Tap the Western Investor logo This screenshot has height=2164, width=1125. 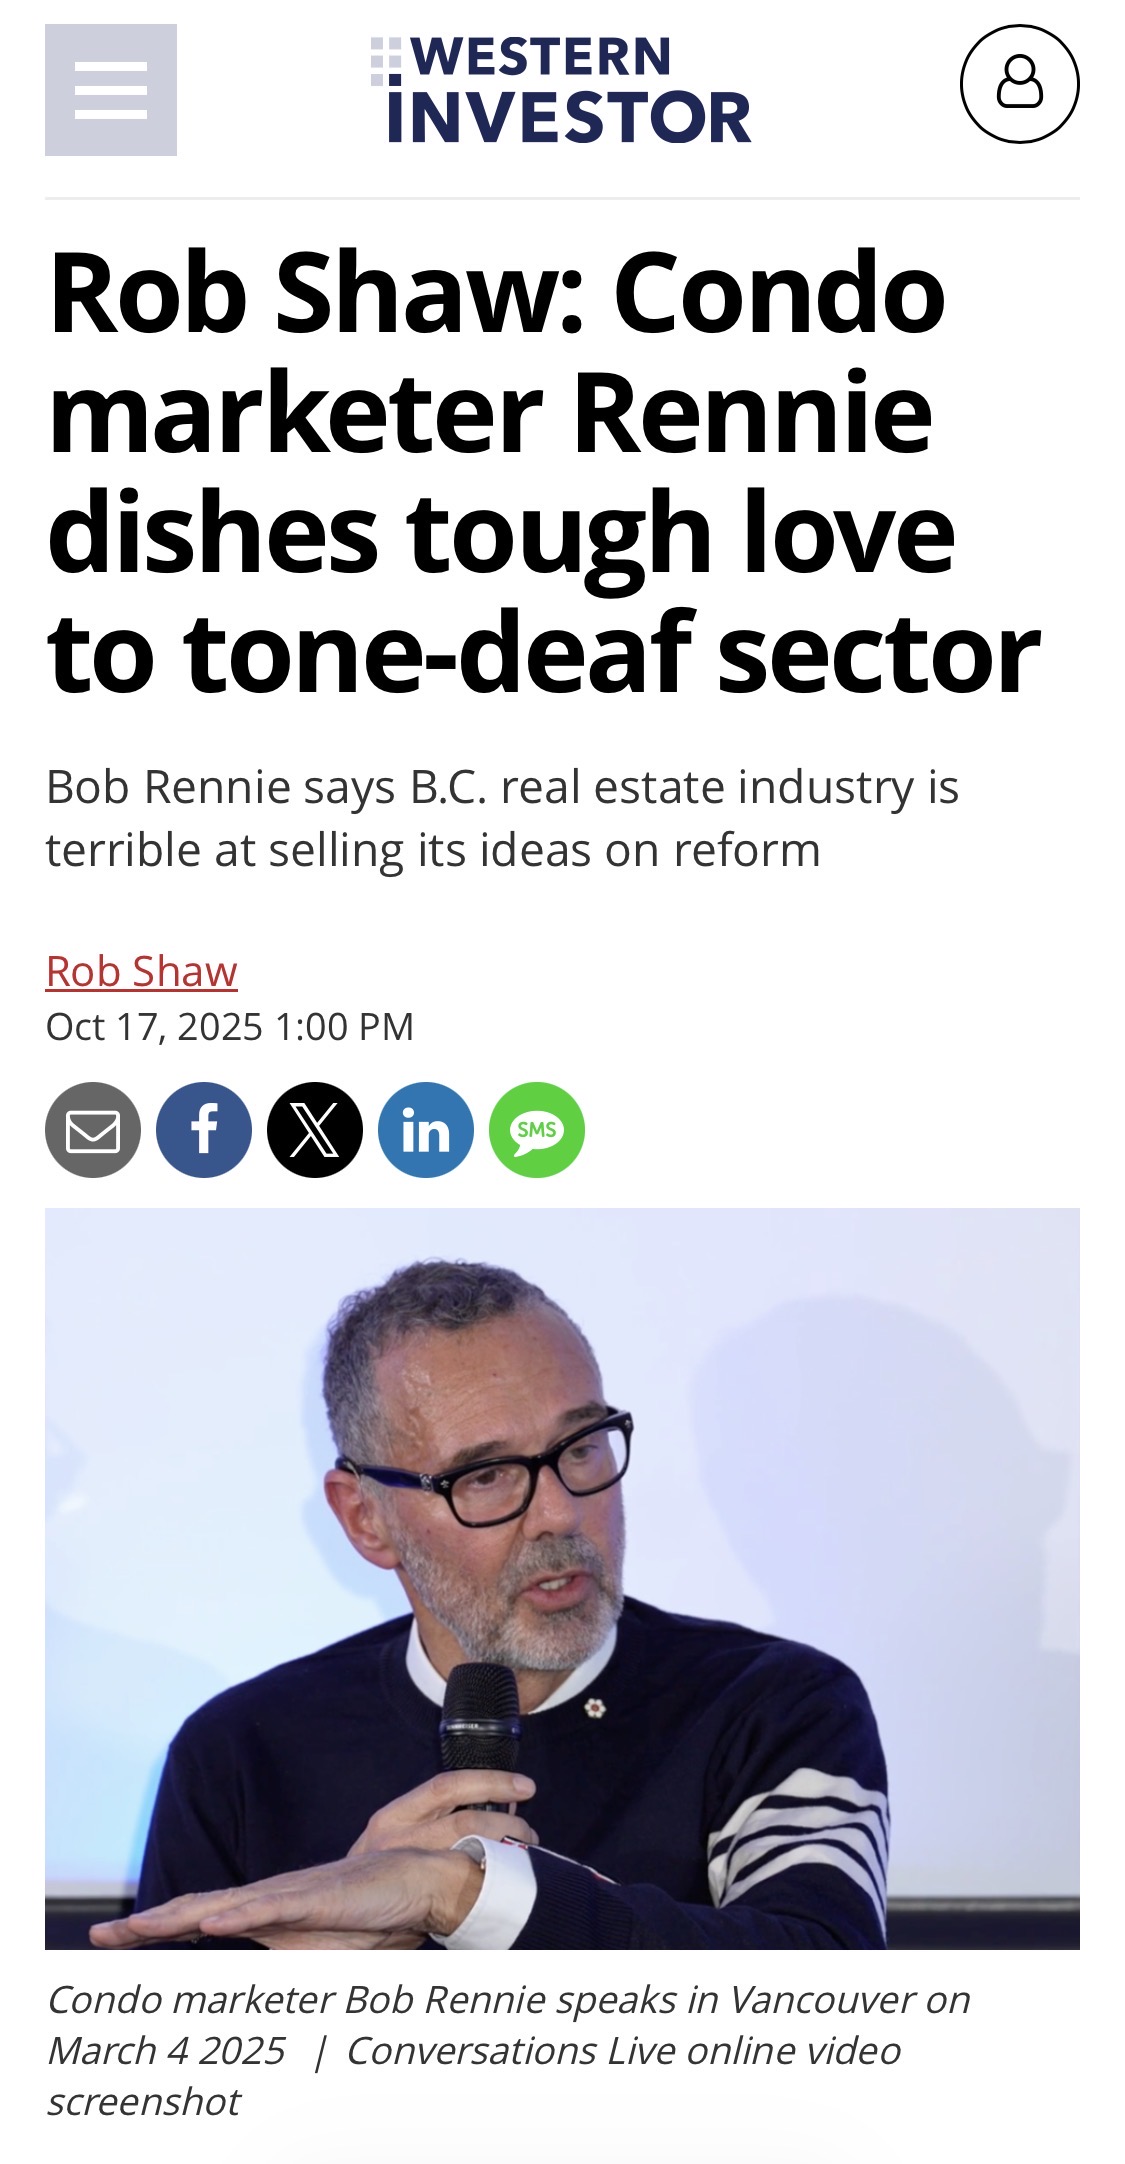coord(561,90)
